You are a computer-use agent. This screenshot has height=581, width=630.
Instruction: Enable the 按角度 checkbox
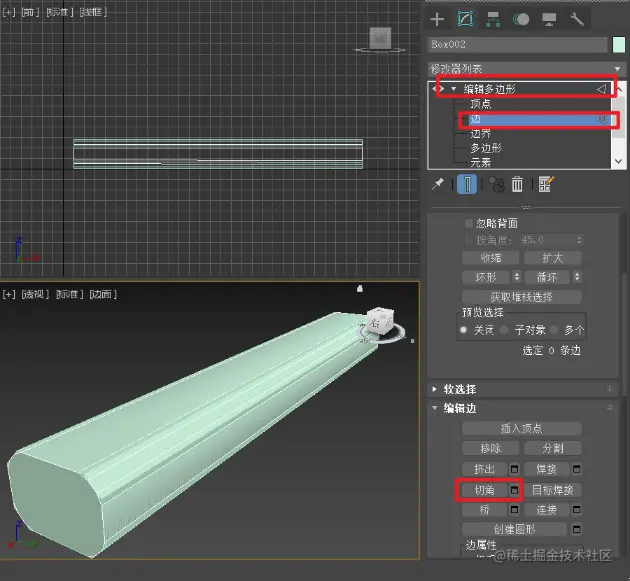point(468,240)
